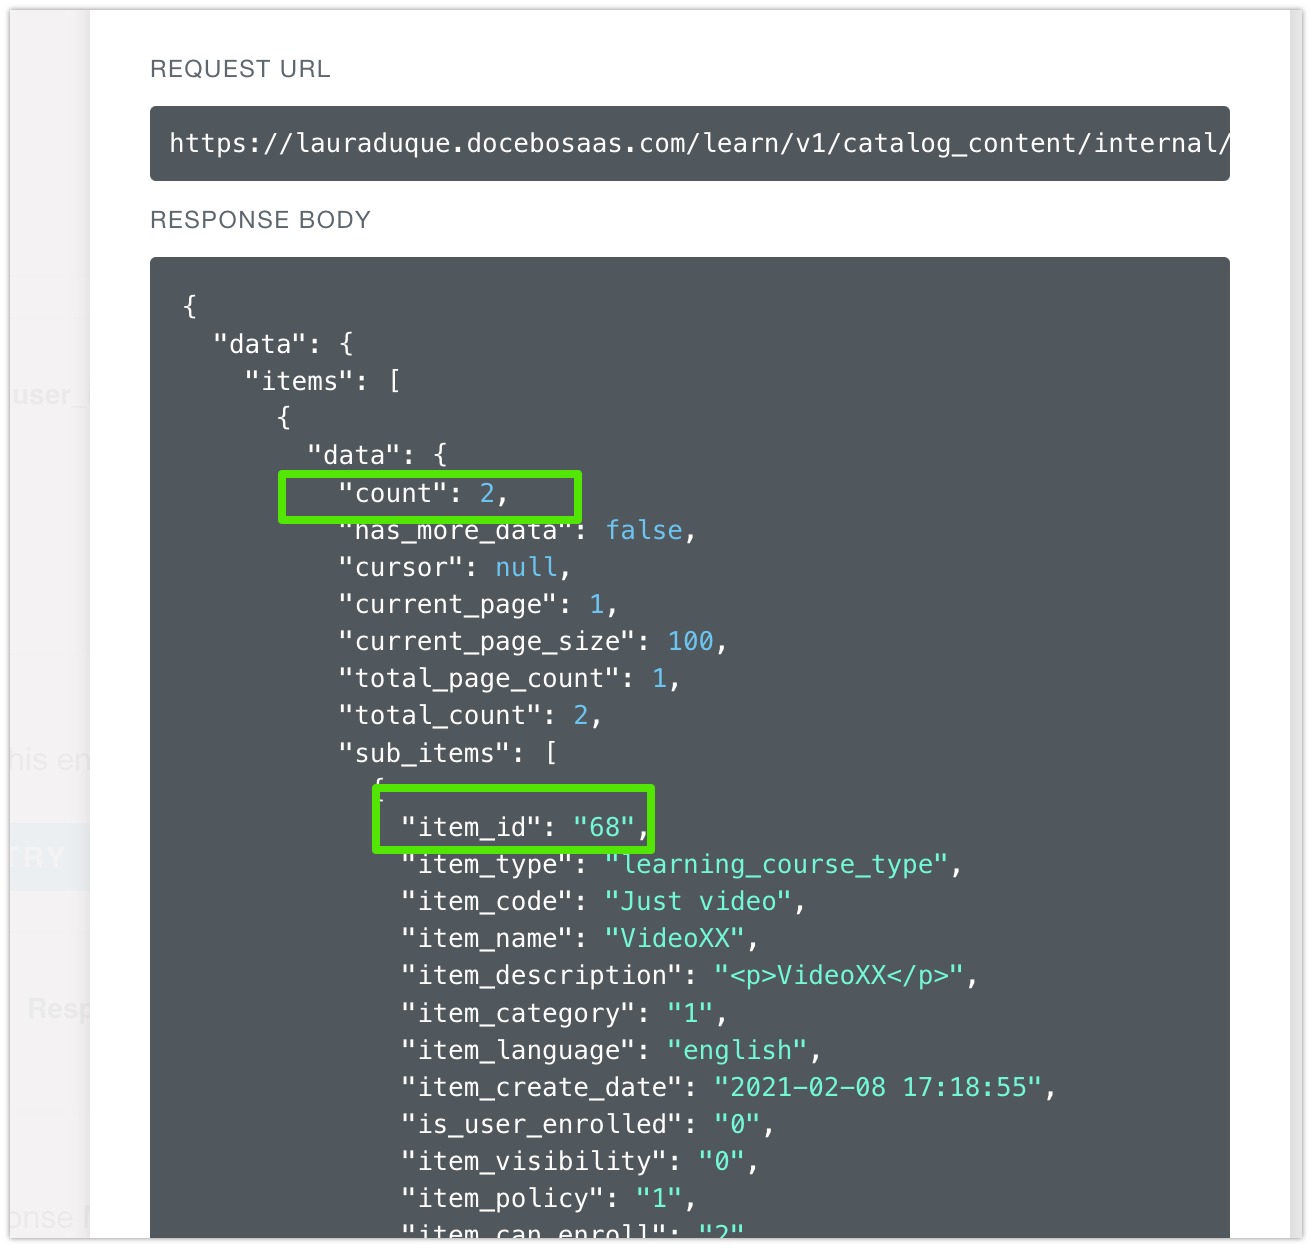This screenshot has width=1312, height=1248.
Task: Click the "sub_items" array key
Action: 424,753
